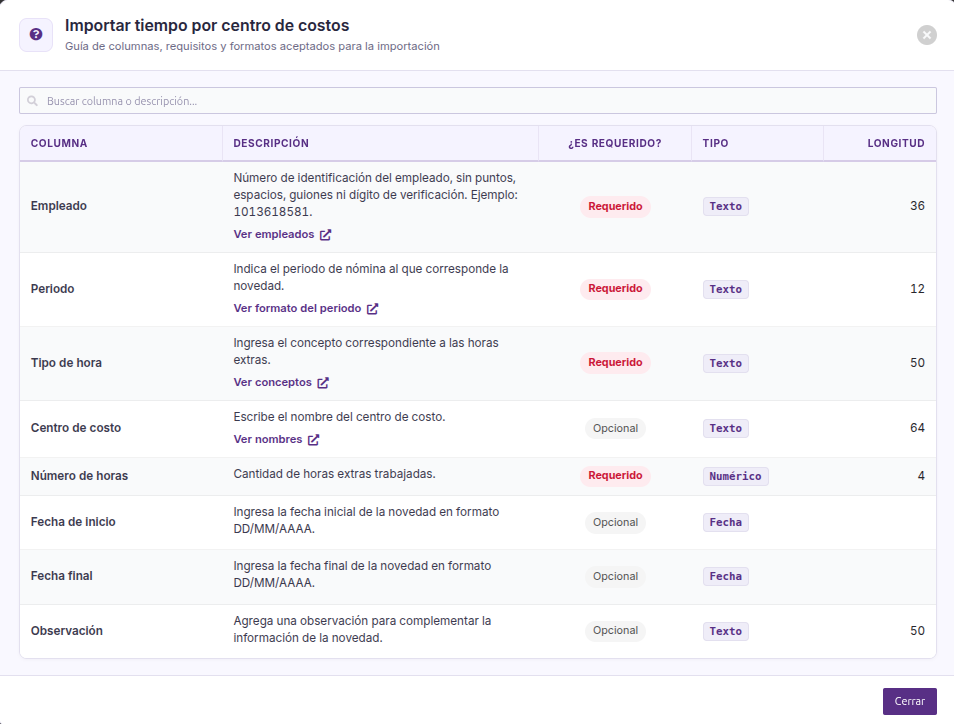Click the Requerido badge in Periodo row
Screen dimensions: 954x724
click(x=615, y=288)
